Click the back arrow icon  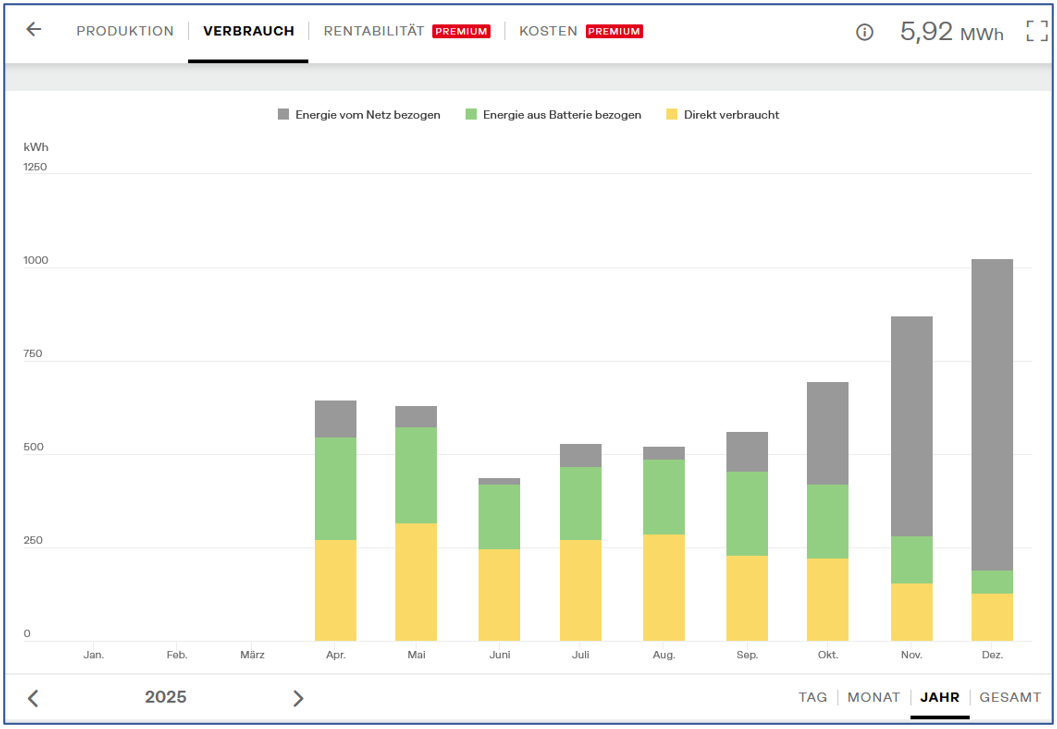point(34,30)
